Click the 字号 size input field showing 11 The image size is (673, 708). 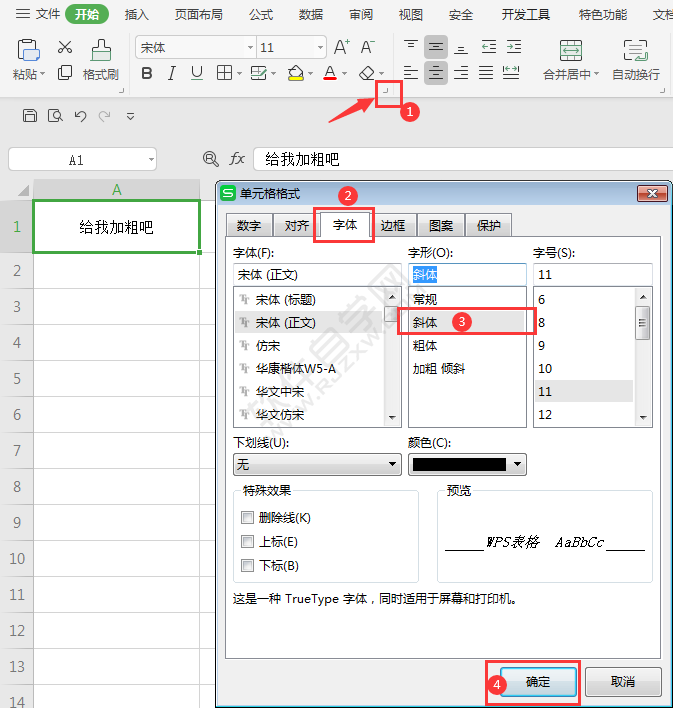pyautogui.click(x=593, y=275)
